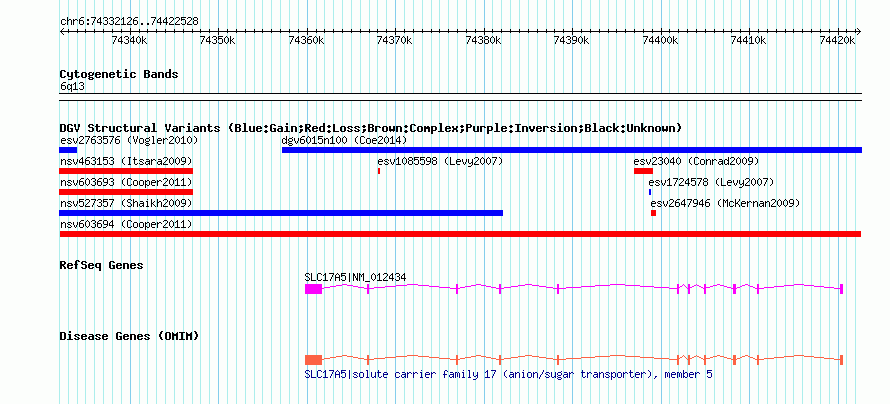The width and height of the screenshot is (890, 404).
Task: Open nsv527357 (Shaikh2009) variant label
Action: (x=126, y=203)
